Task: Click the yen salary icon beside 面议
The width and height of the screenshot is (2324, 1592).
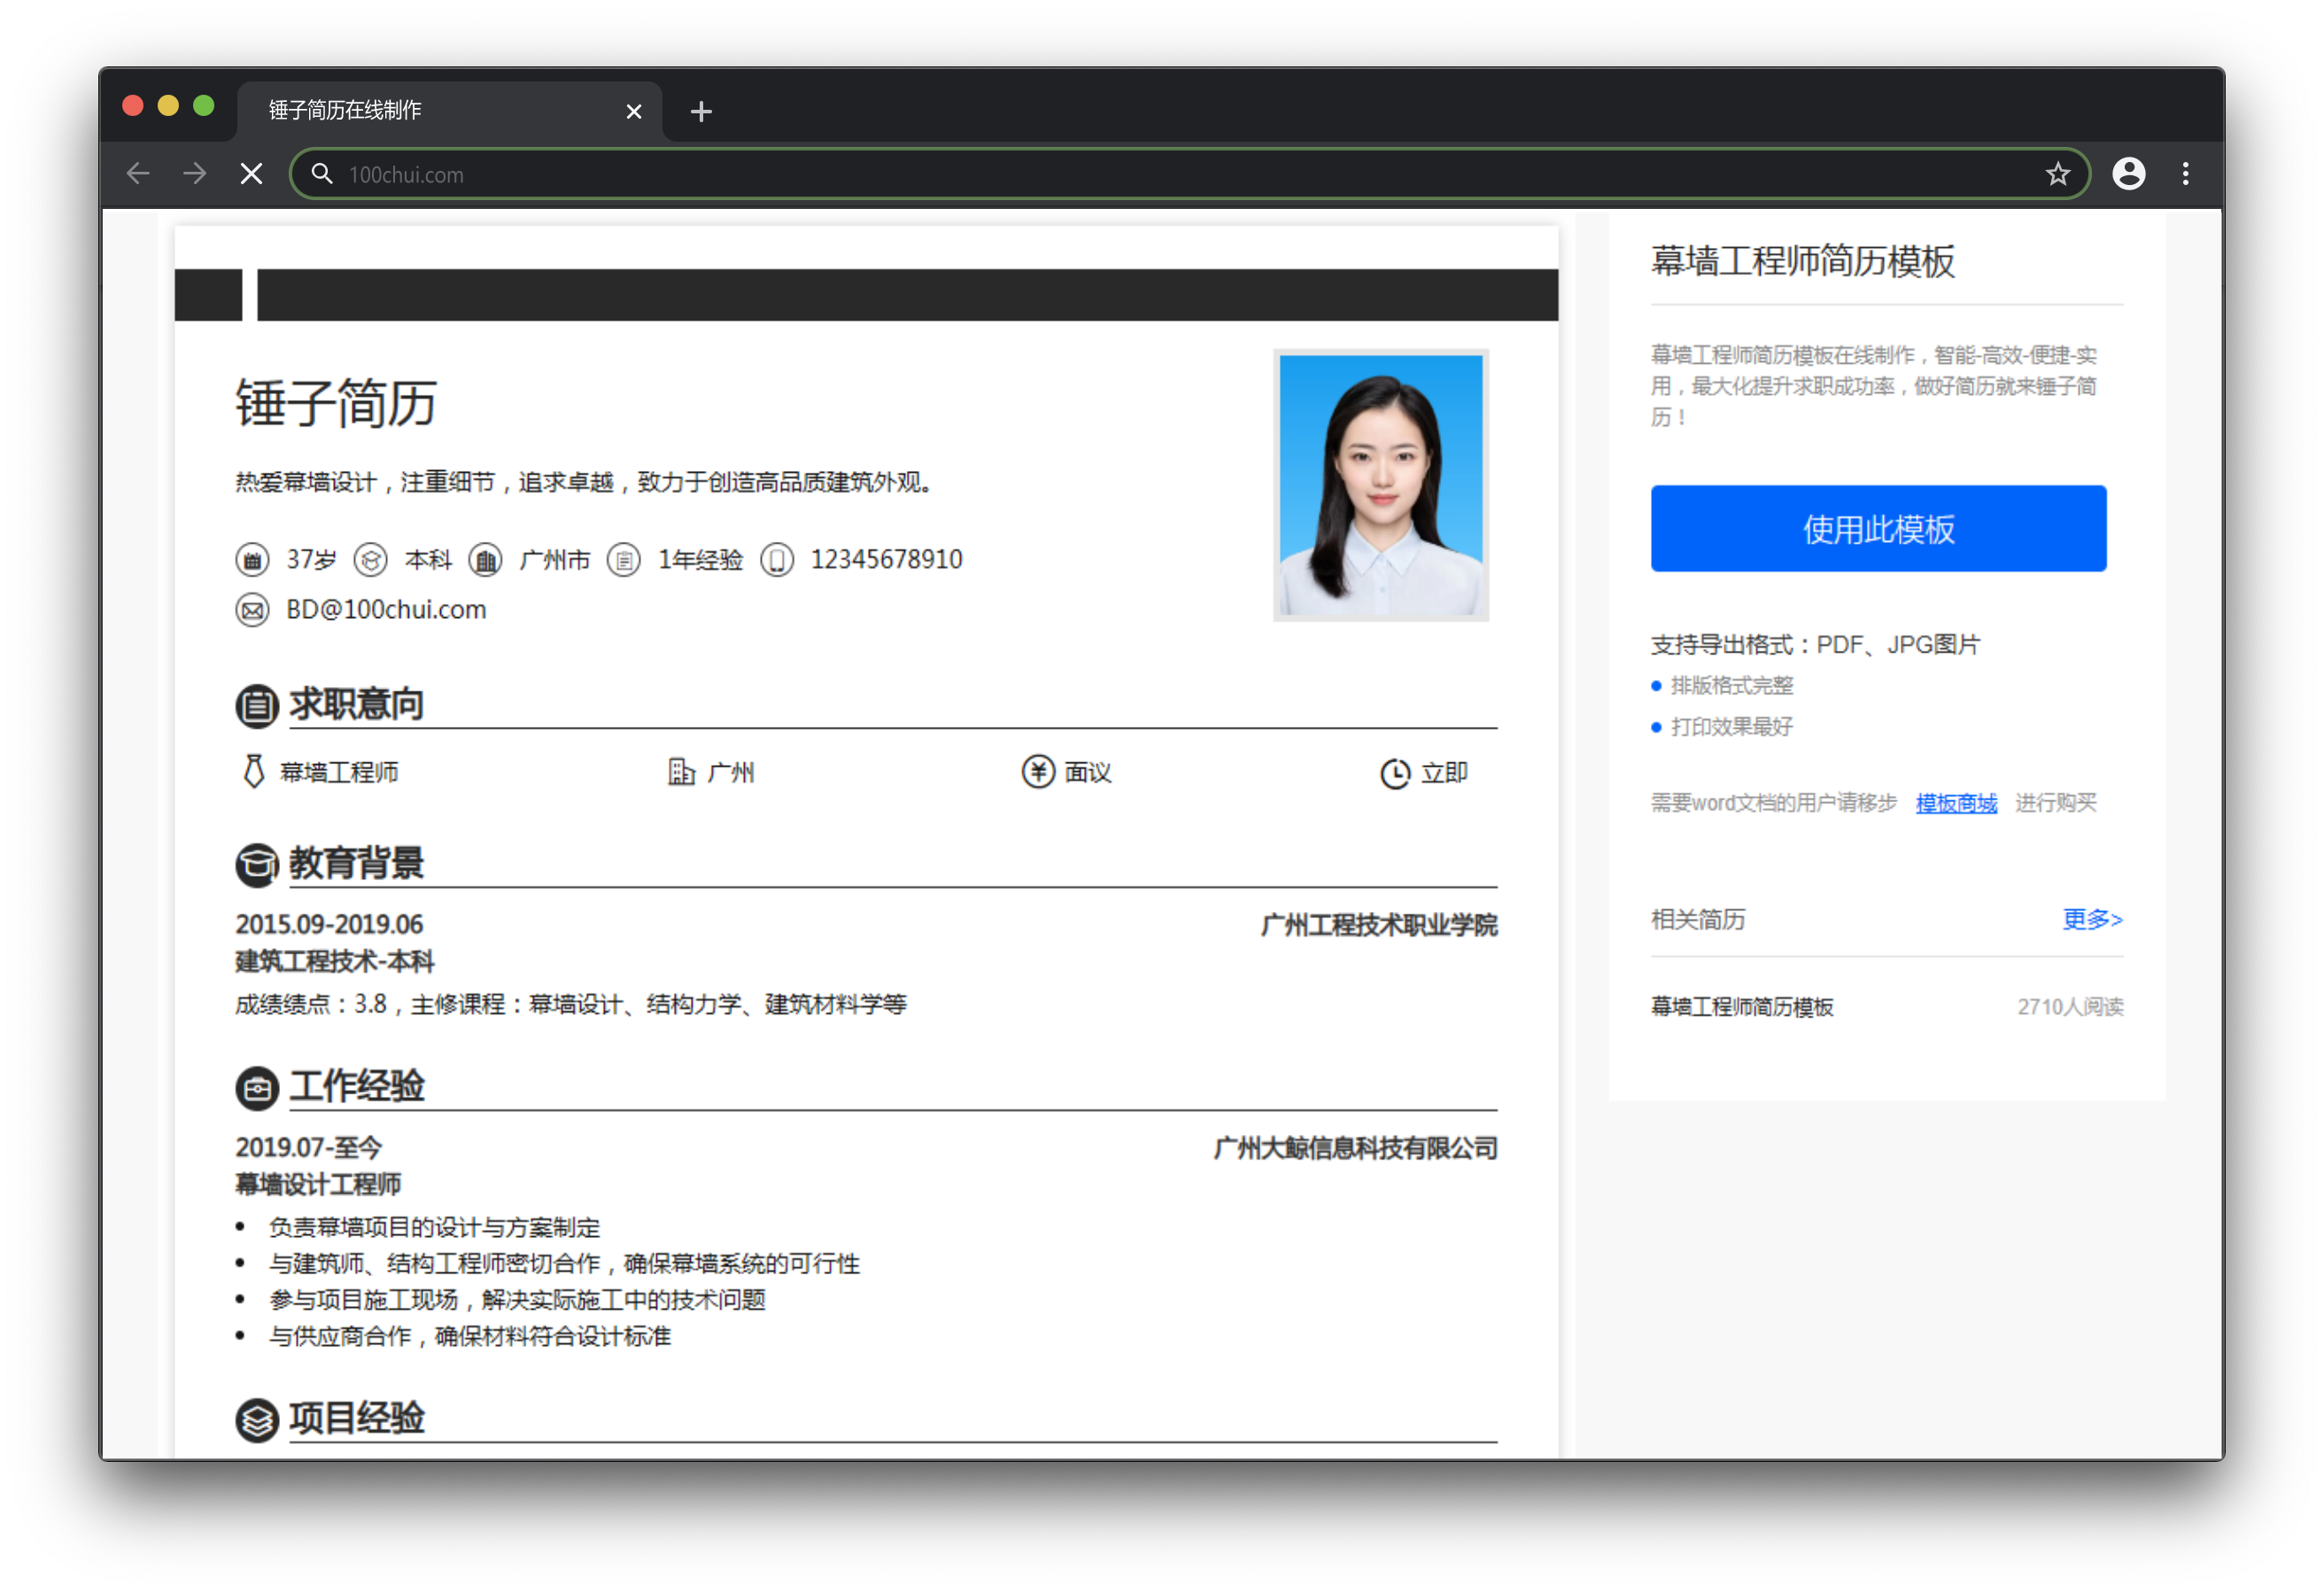Action: (x=1038, y=772)
